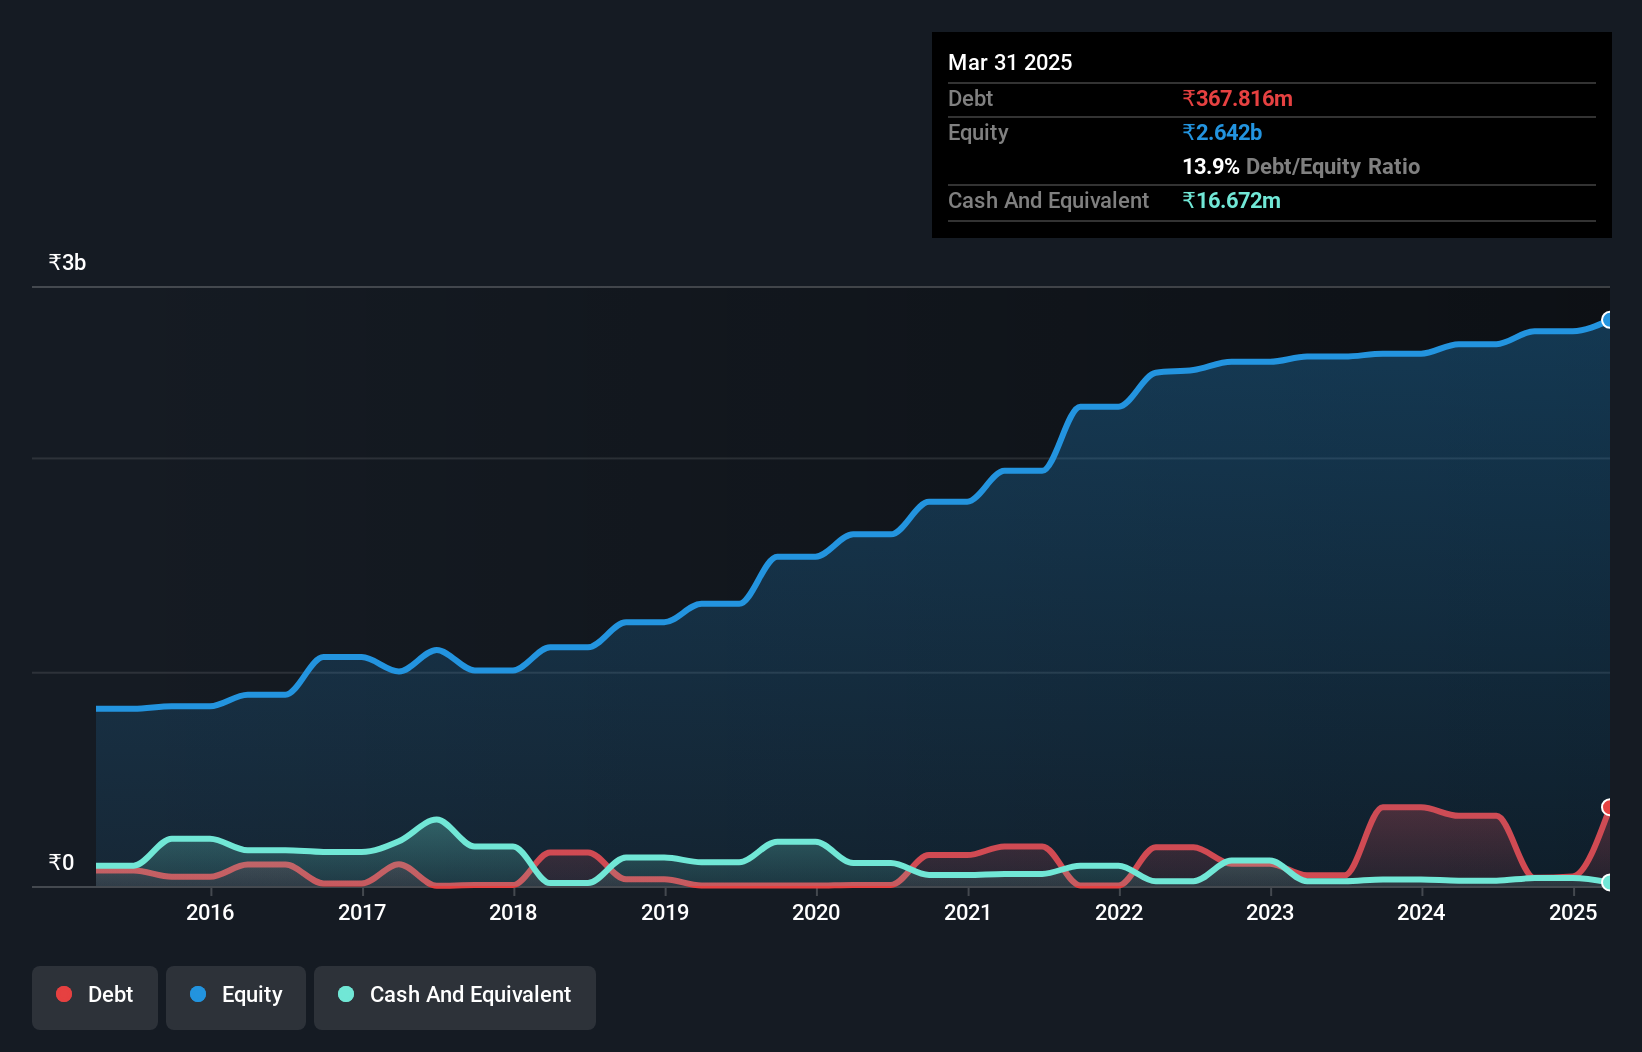Click the ₹3b y-axis label

pos(68,263)
